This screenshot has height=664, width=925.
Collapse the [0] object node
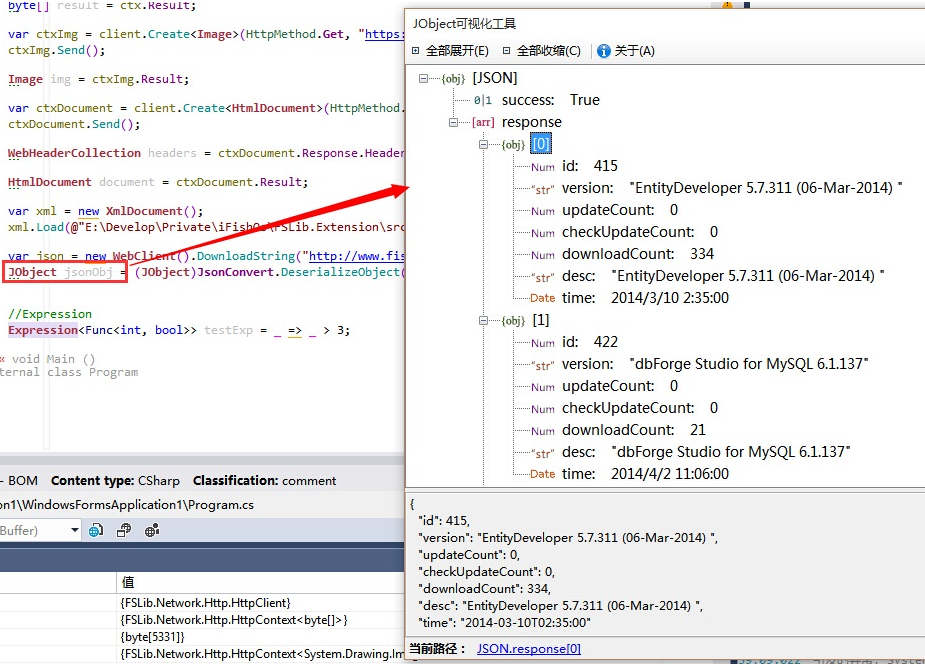click(x=483, y=144)
